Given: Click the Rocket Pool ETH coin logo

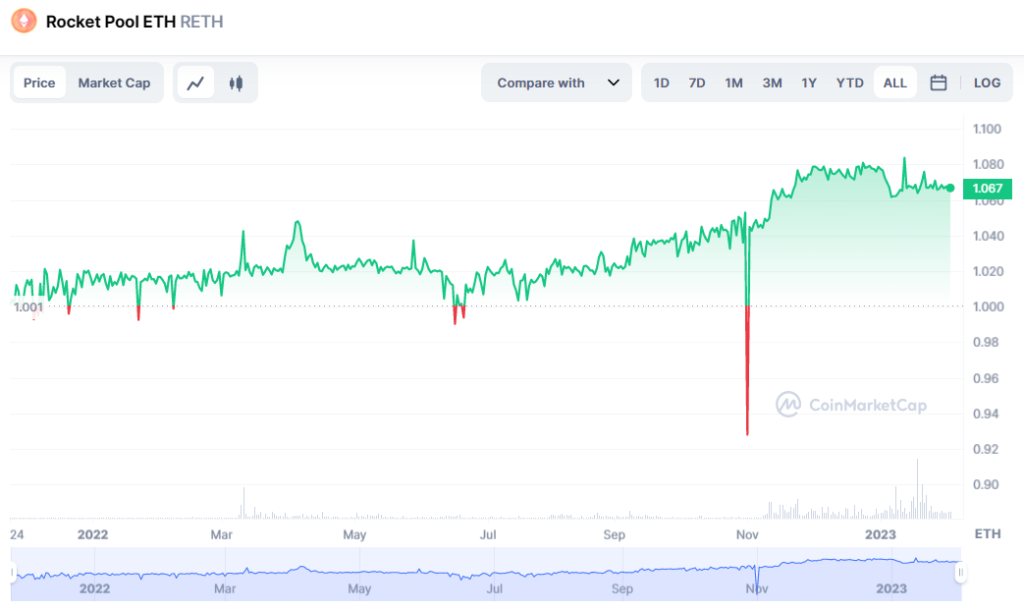Looking at the screenshot, I should (x=24, y=21).
